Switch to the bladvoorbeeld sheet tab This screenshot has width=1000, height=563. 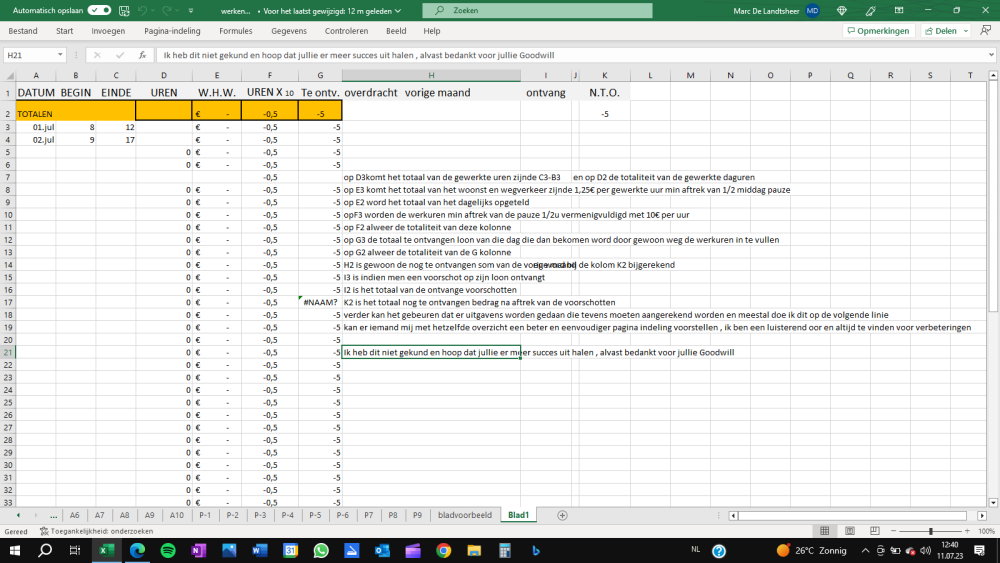pos(465,515)
